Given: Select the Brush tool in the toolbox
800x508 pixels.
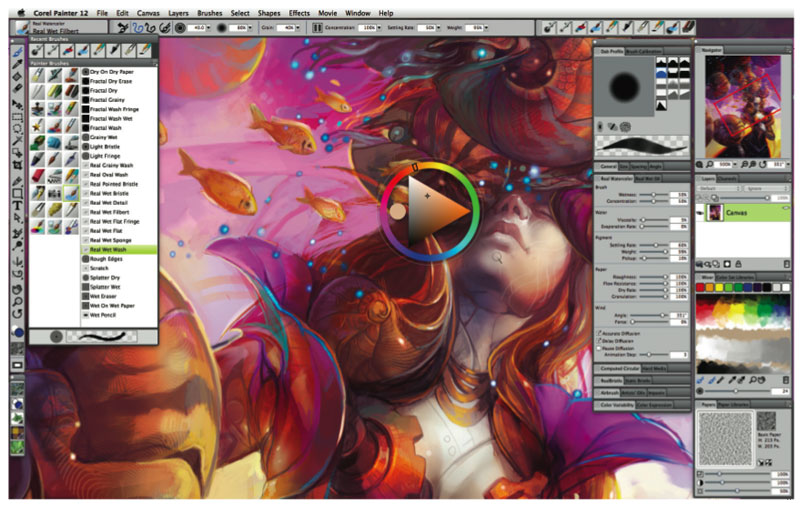Looking at the screenshot, I should 18,50.
